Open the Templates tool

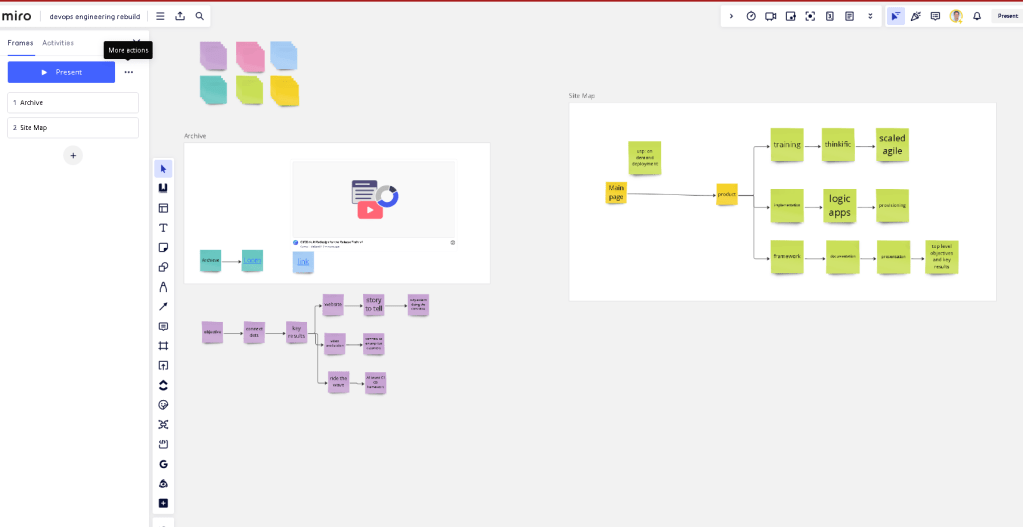[x=163, y=208]
